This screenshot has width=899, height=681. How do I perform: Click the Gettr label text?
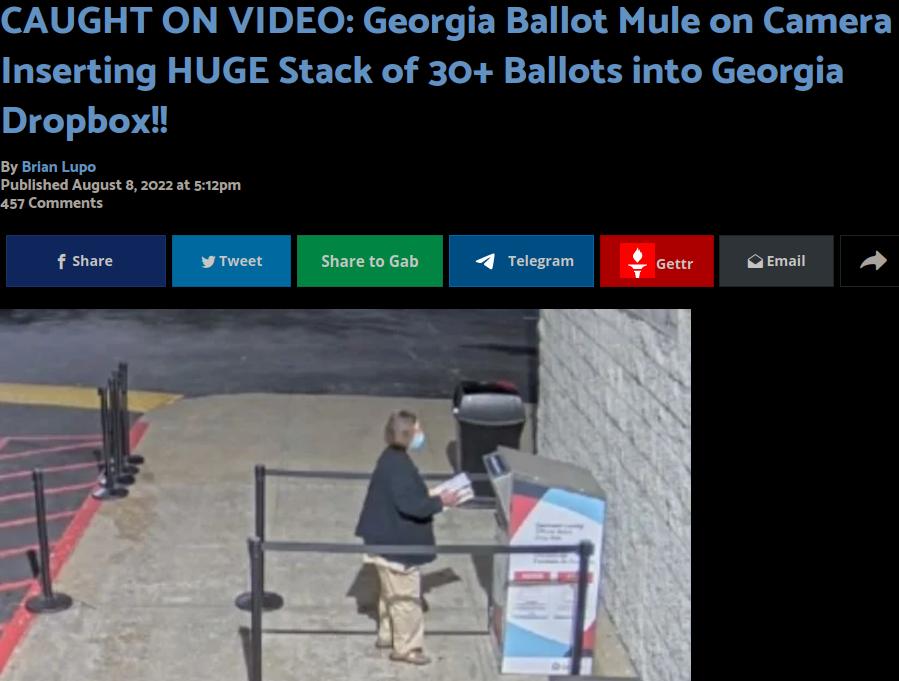click(674, 264)
